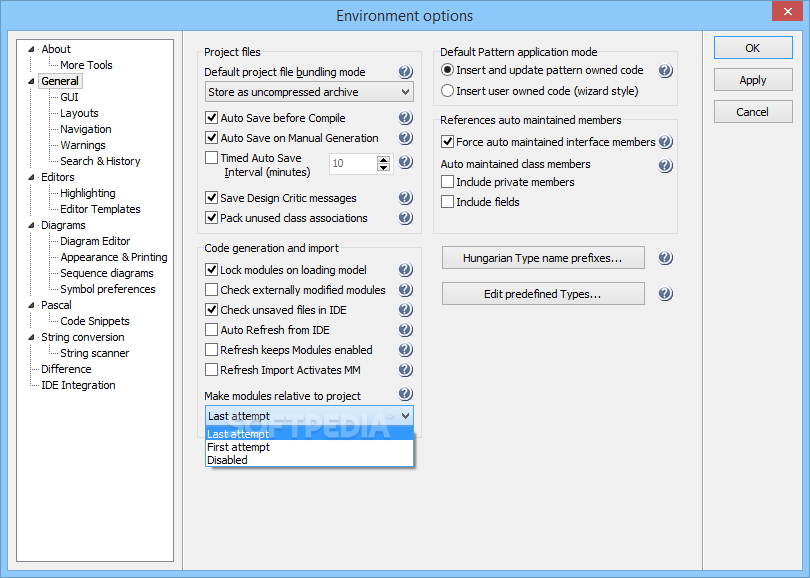The height and width of the screenshot is (578, 810).
Task: Close the Make modules relative to project combo box
Action: [309, 416]
